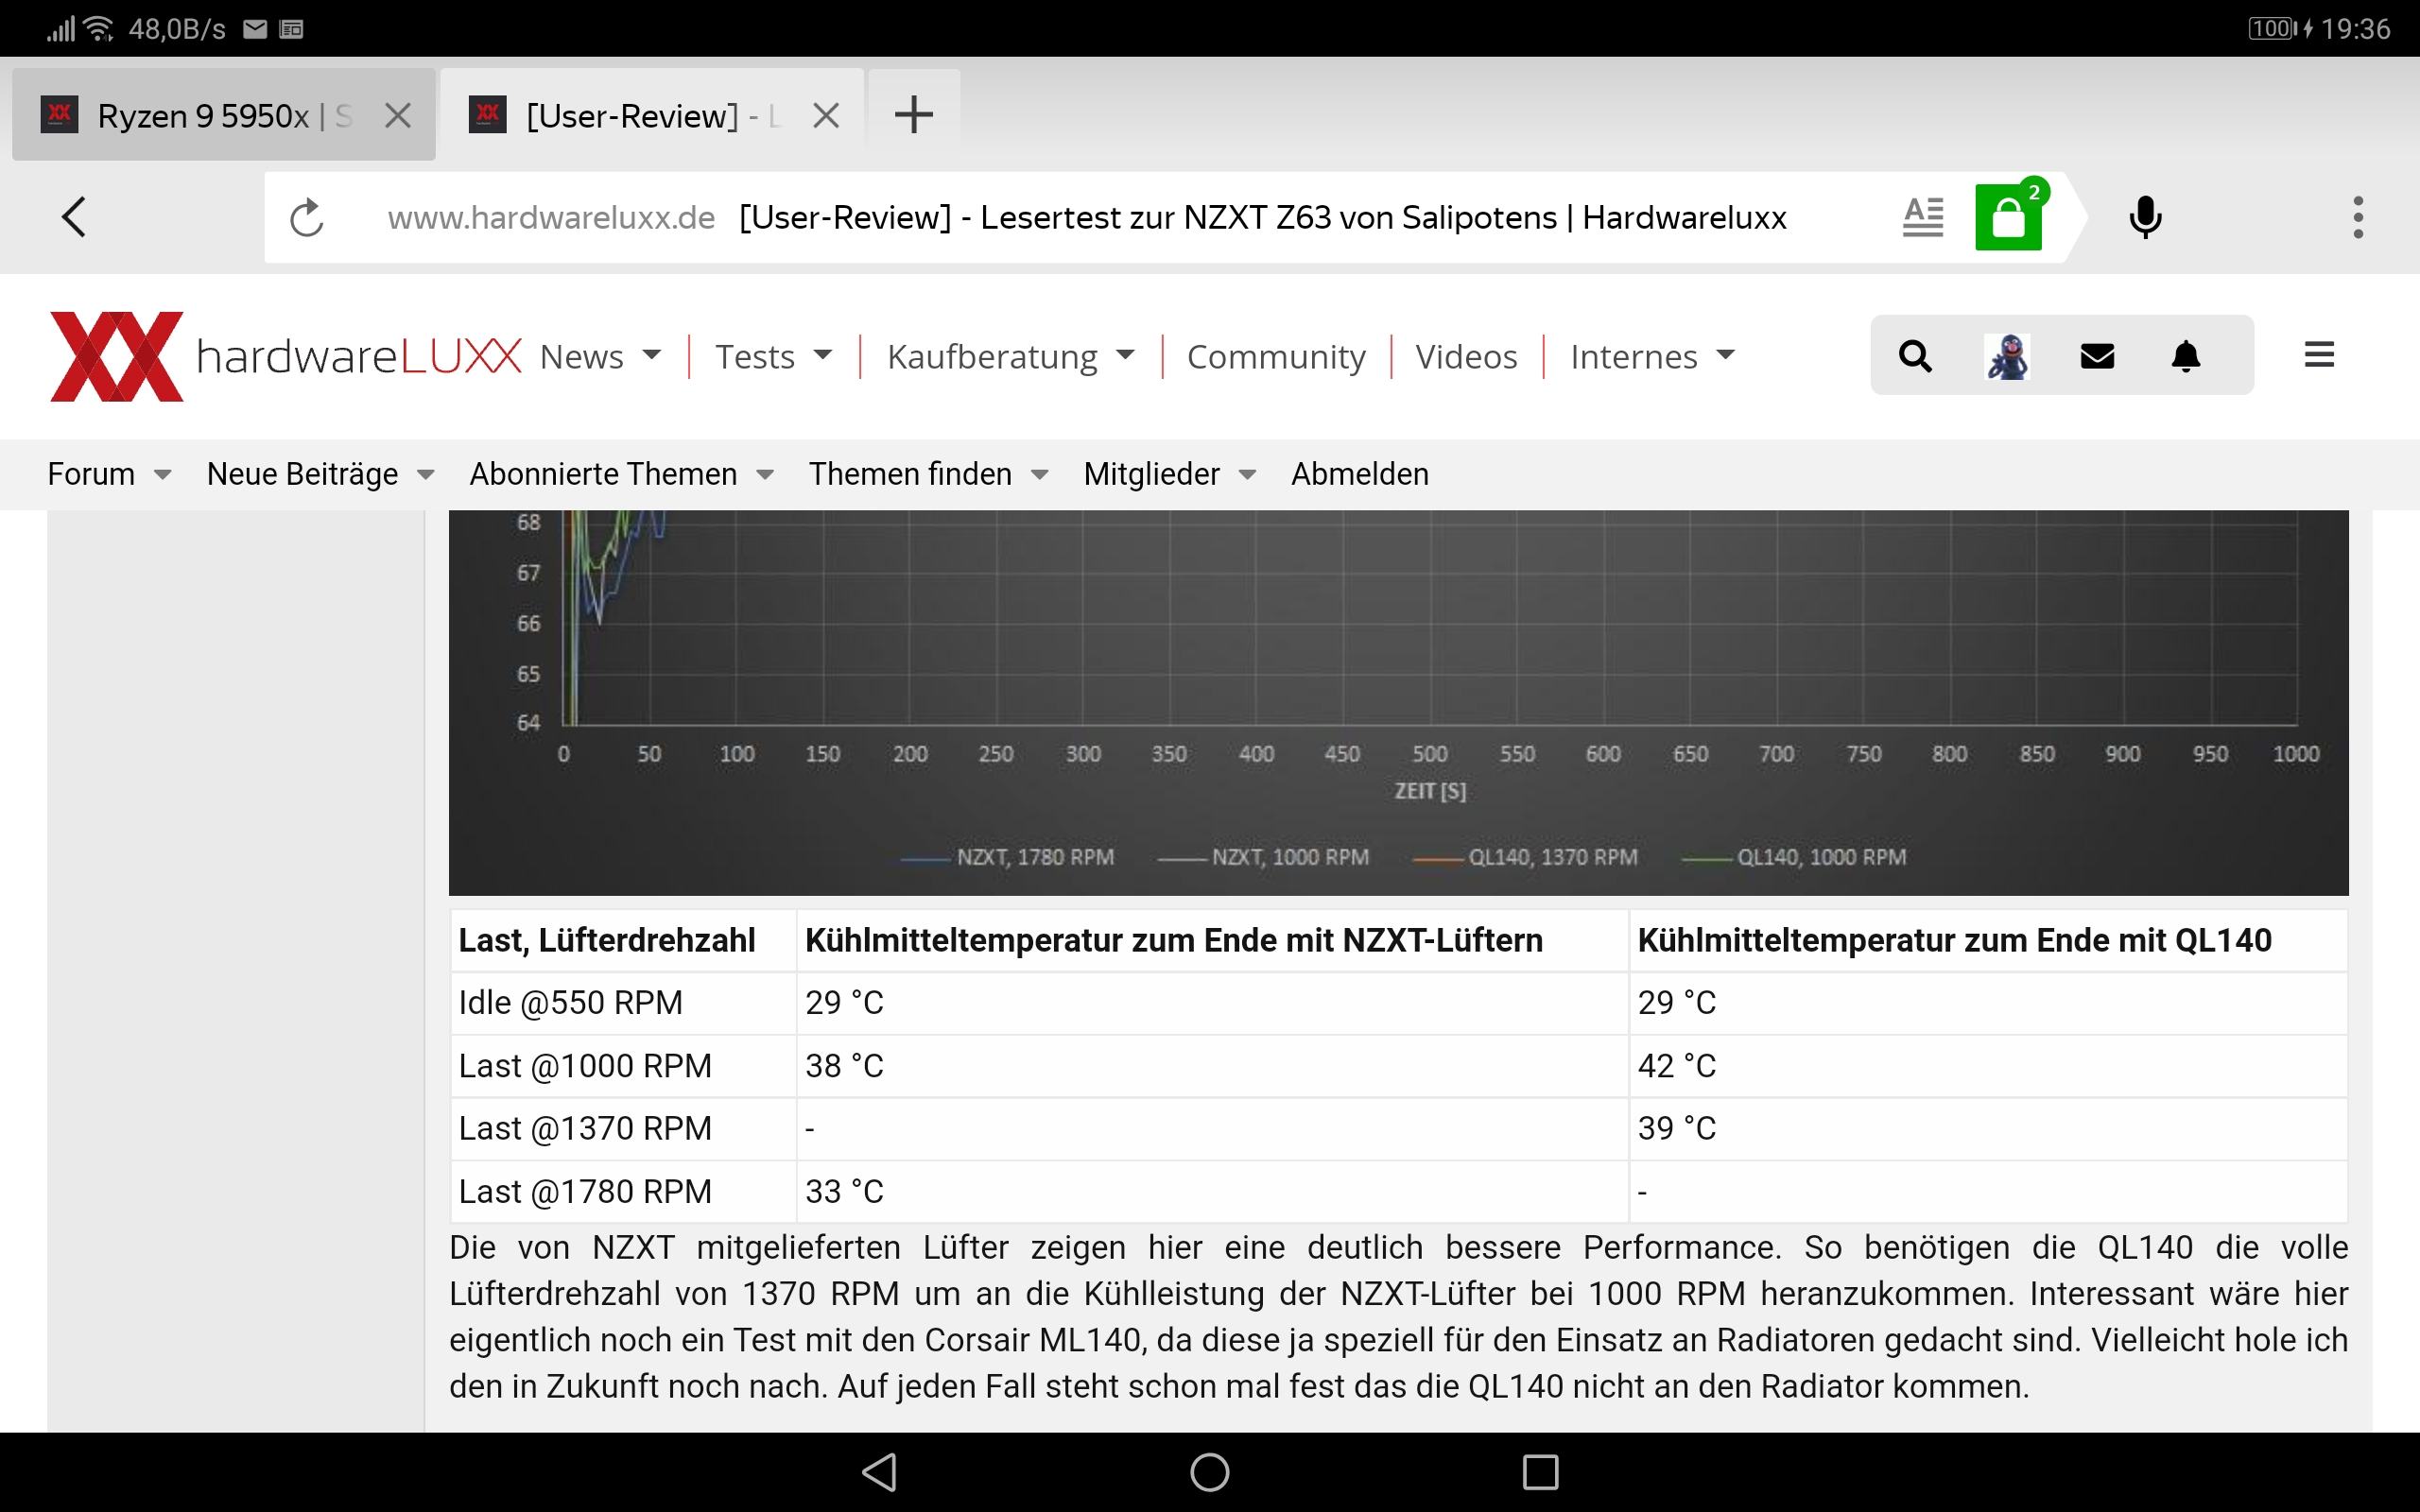
Task: Click the NZXT, 1780 RPM legend entry
Action: (1007, 857)
